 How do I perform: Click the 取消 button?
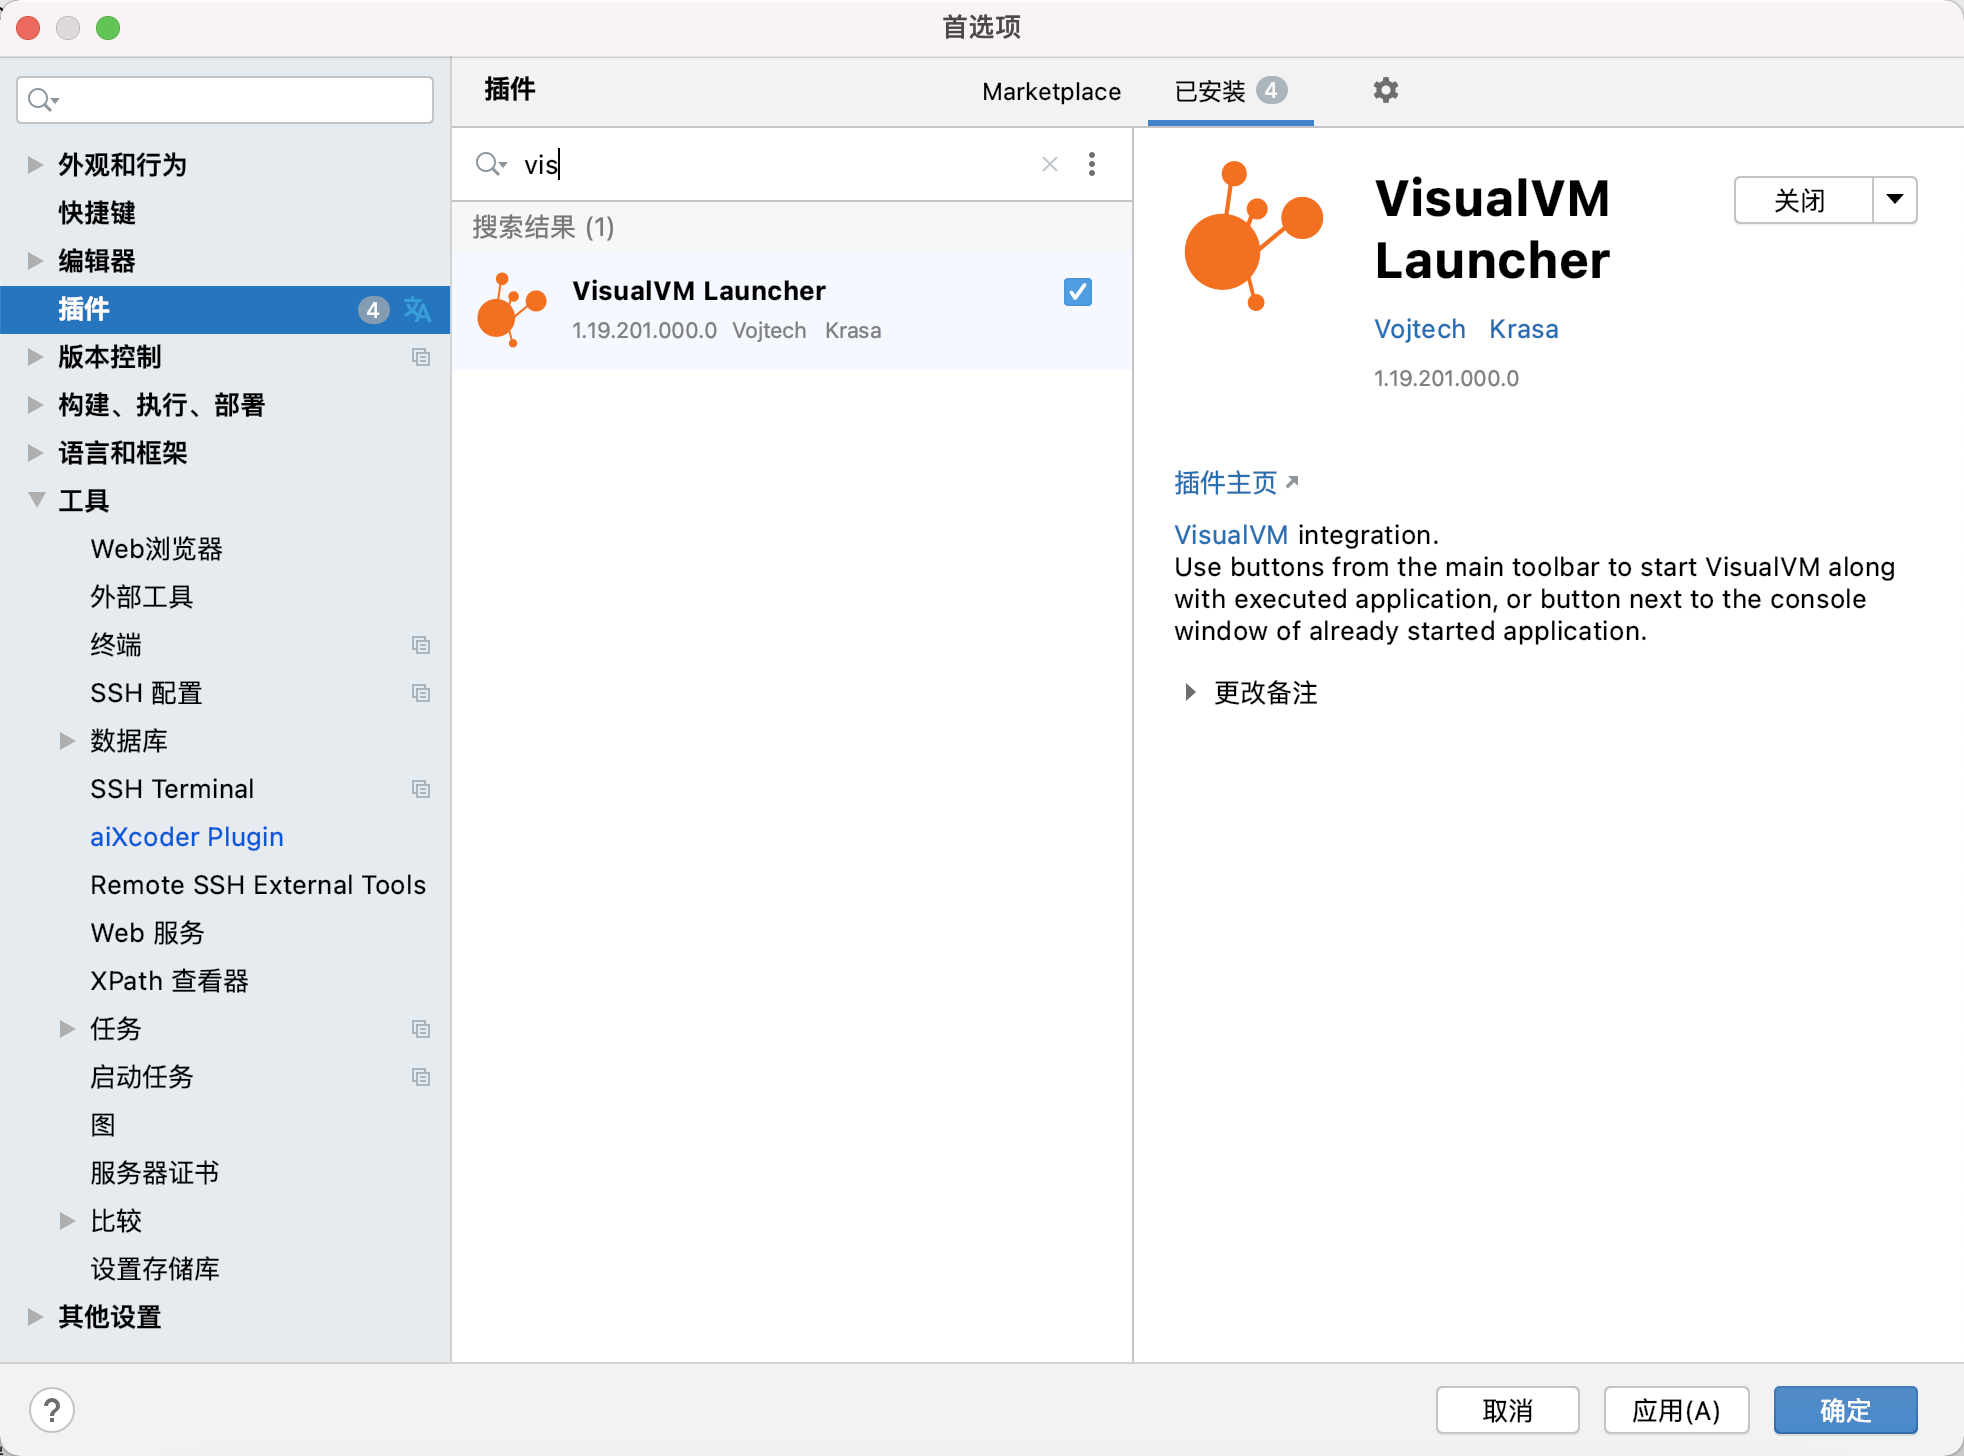pos(1508,1410)
